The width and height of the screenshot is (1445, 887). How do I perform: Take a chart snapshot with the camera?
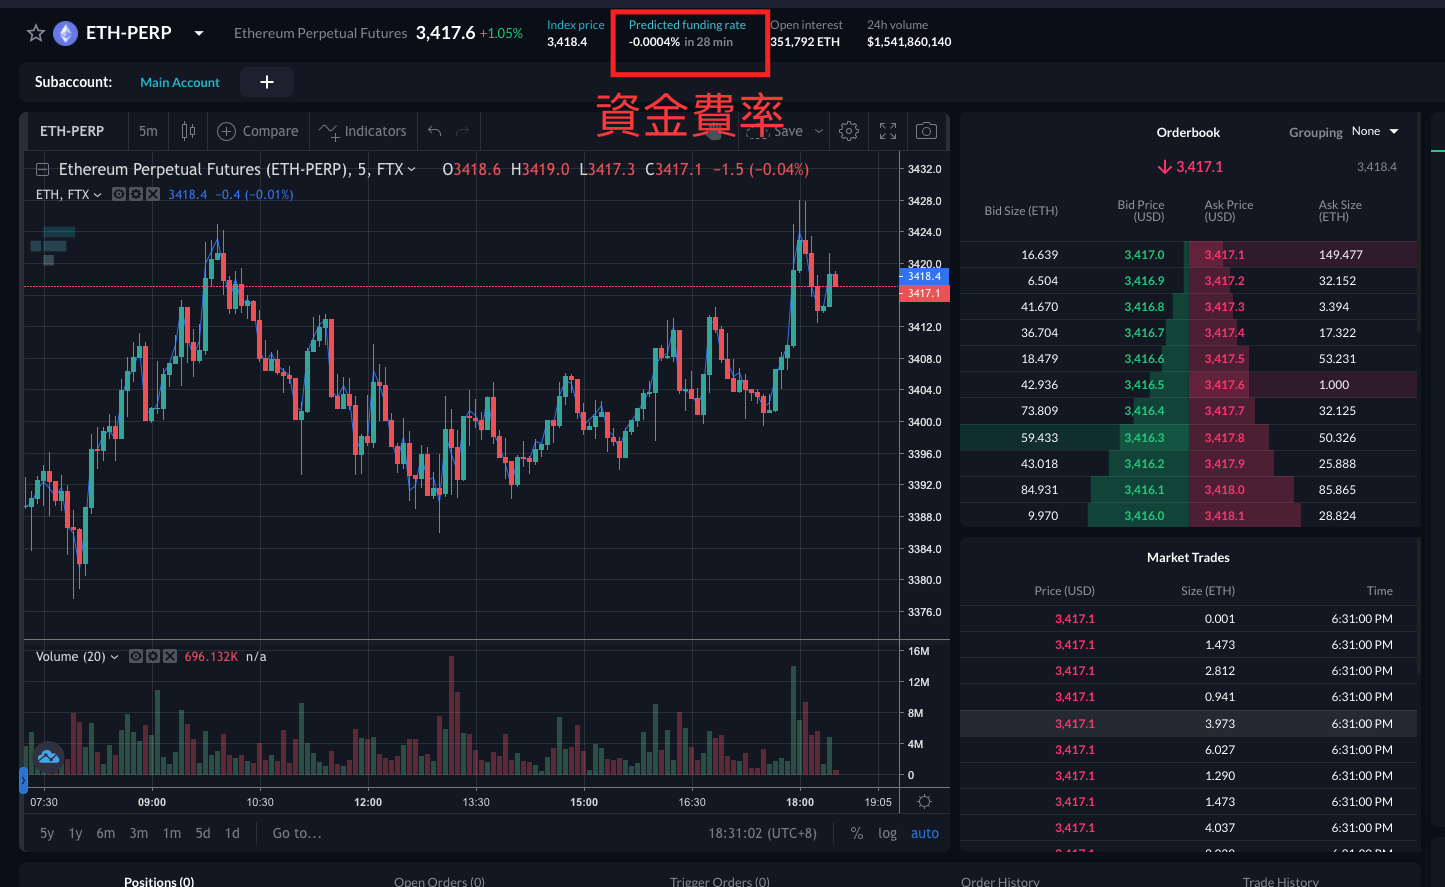[x=927, y=131]
